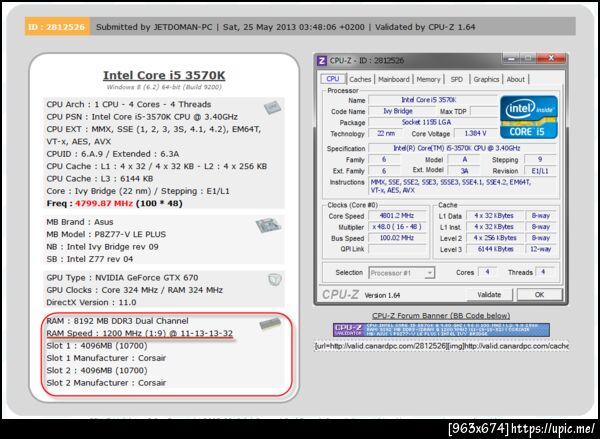This screenshot has height=439, width=600.
Task: Click the Core Speed 4801.2 MHz field
Action: pyautogui.click(x=397, y=216)
